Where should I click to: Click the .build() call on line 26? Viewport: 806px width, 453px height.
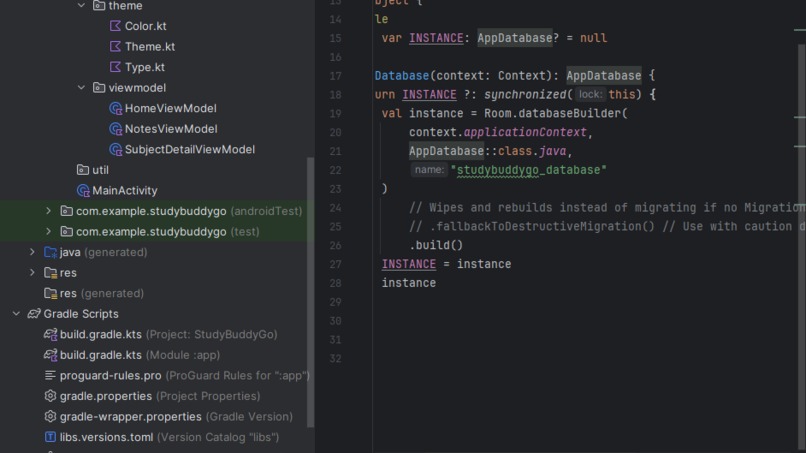(436, 245)
